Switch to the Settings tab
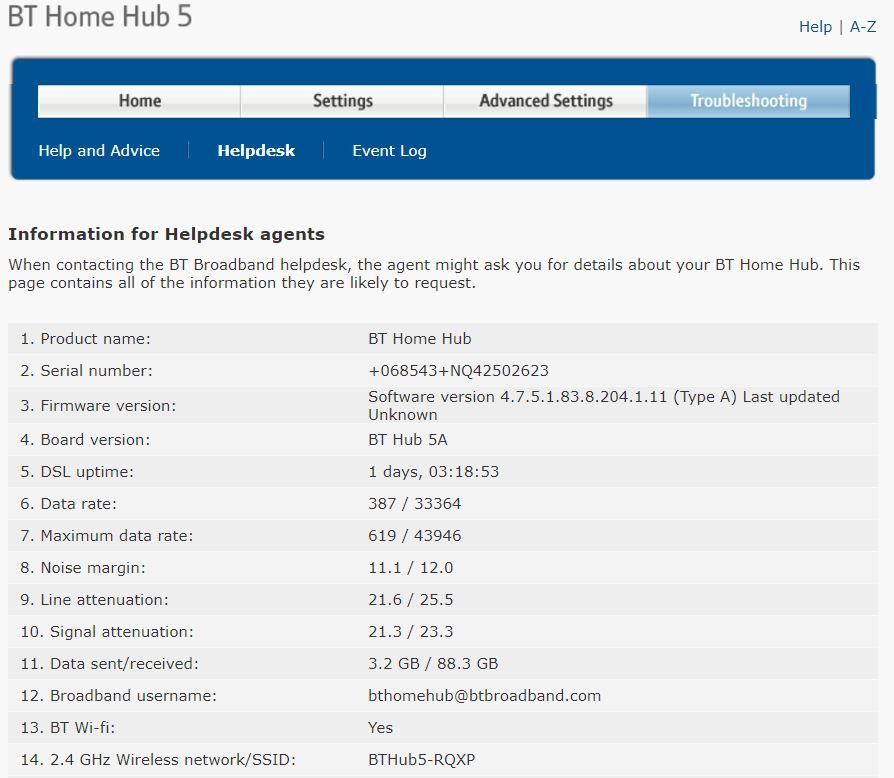Image resolution: width=894 pixels, height=778 pixels. click(x=342, y=101)
